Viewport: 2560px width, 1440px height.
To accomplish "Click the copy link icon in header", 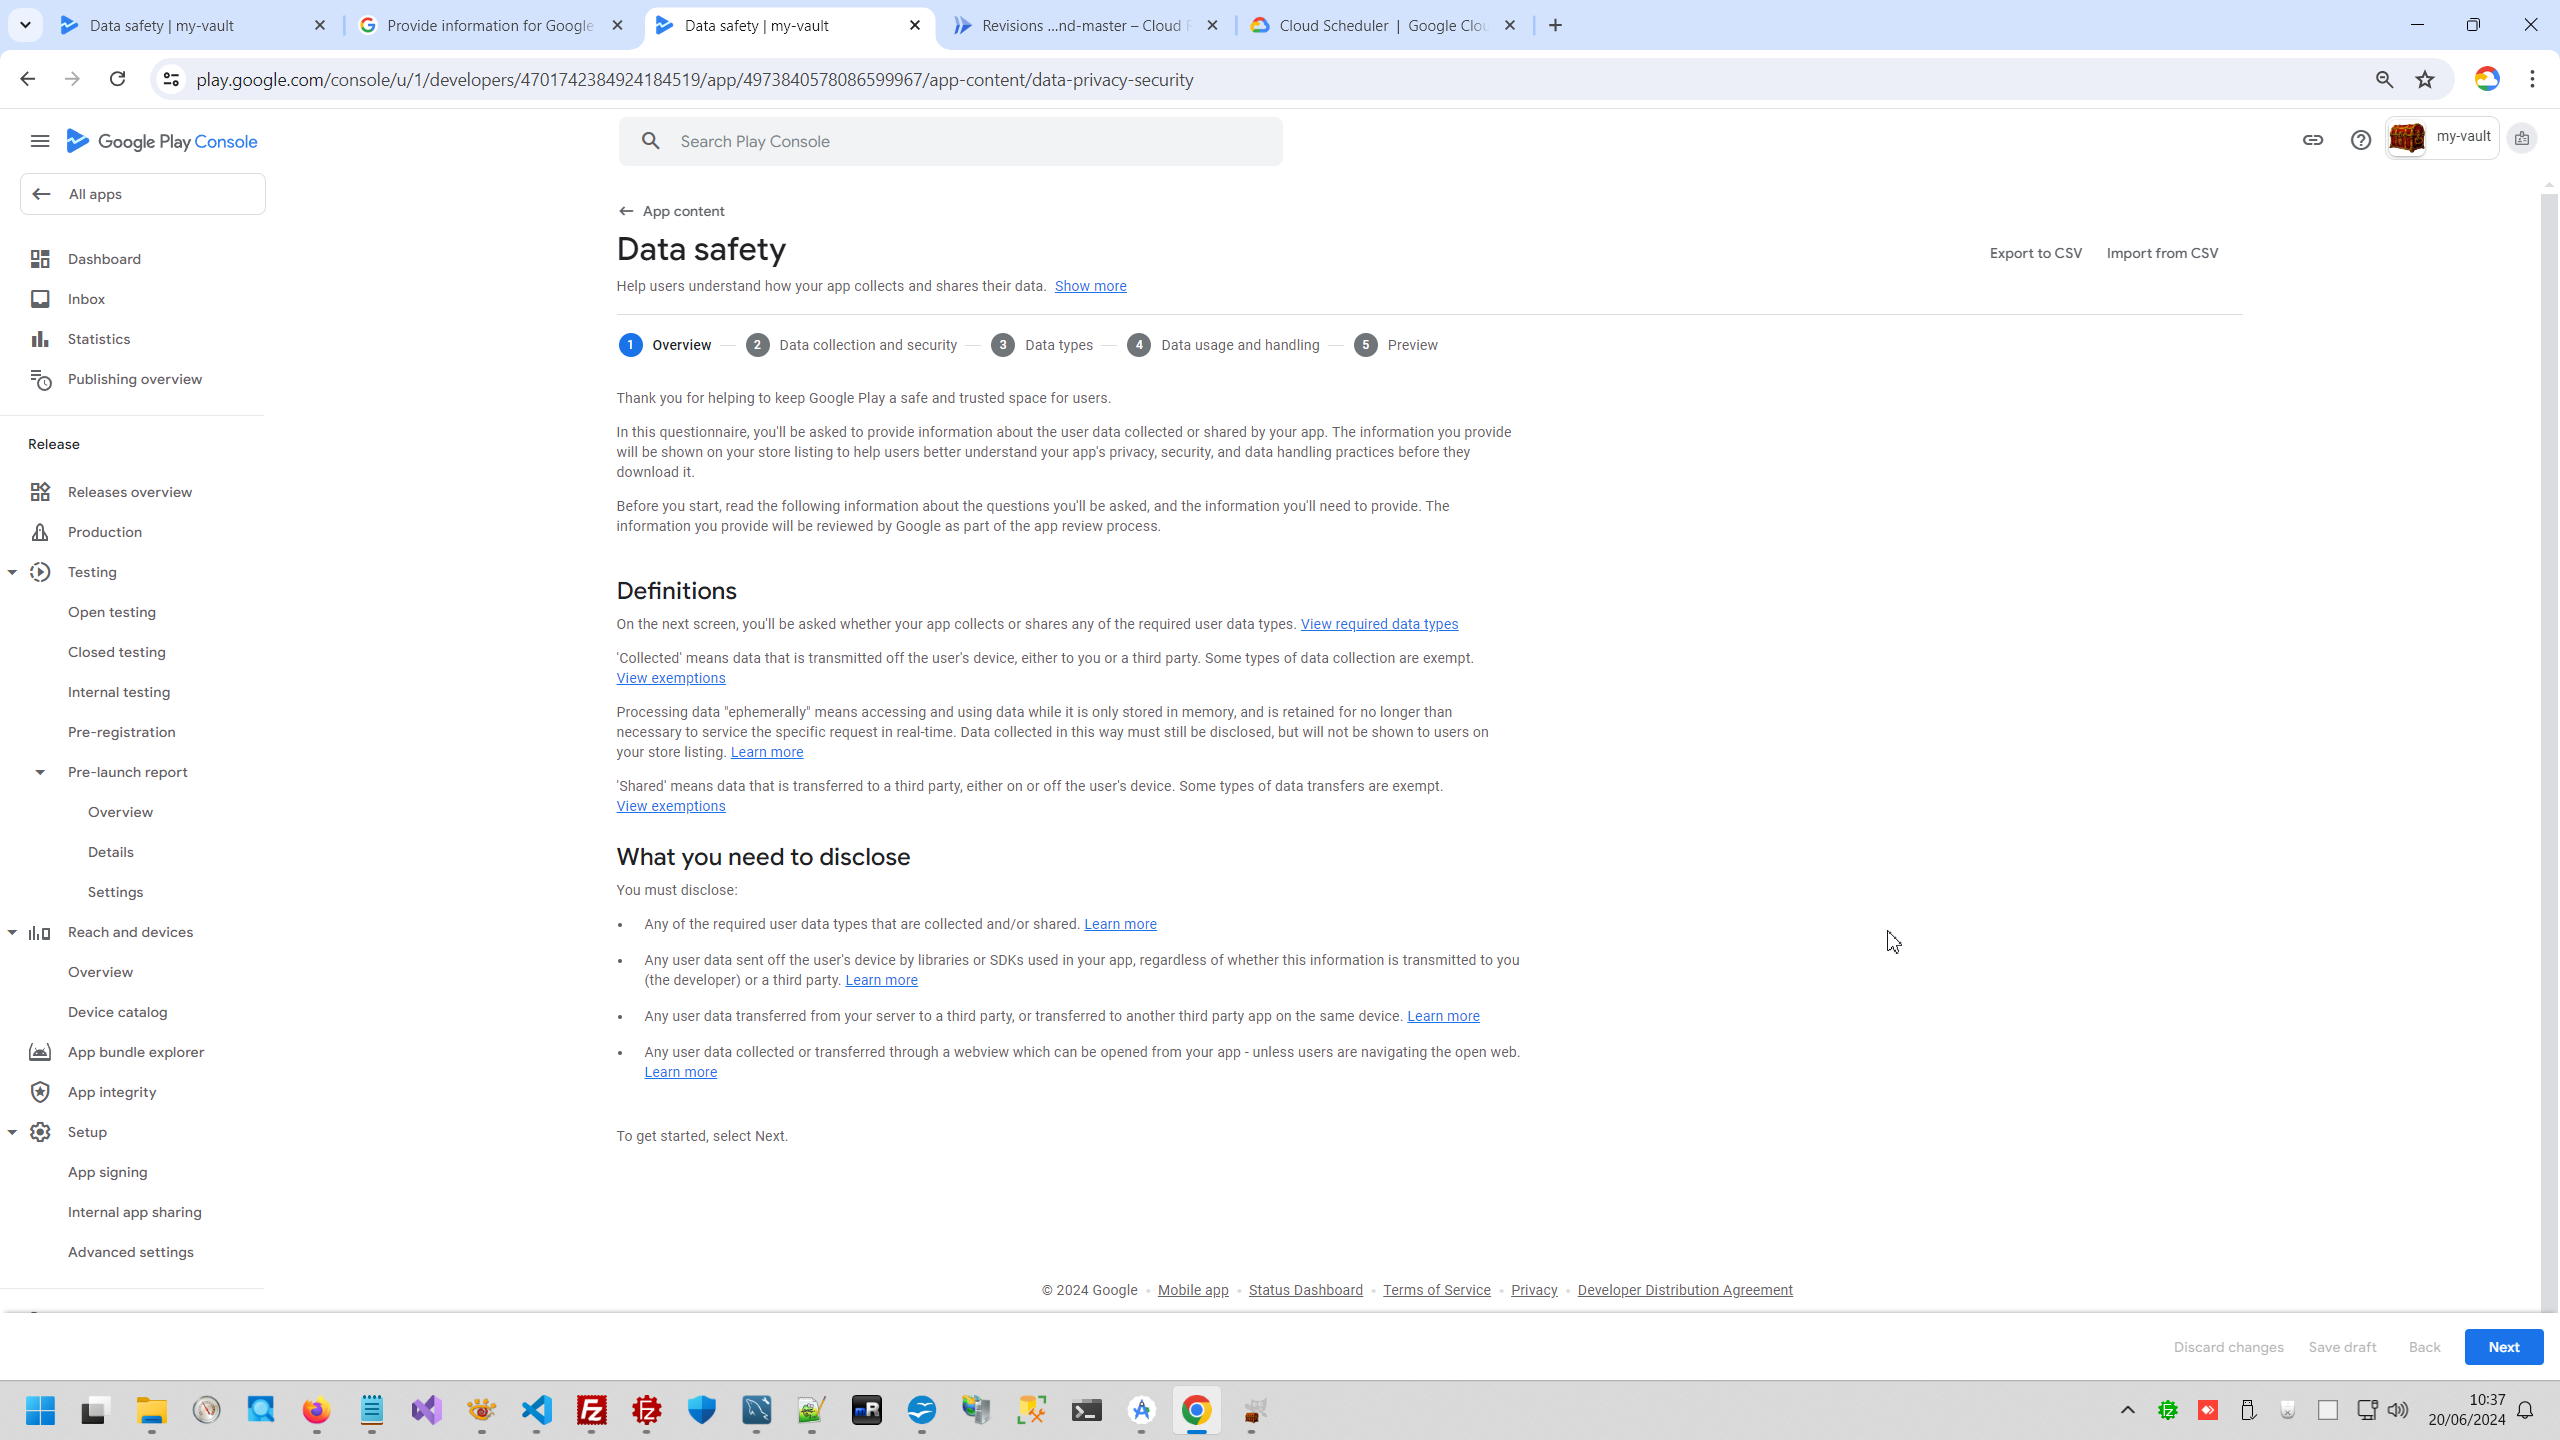I will click(2312, 140).
